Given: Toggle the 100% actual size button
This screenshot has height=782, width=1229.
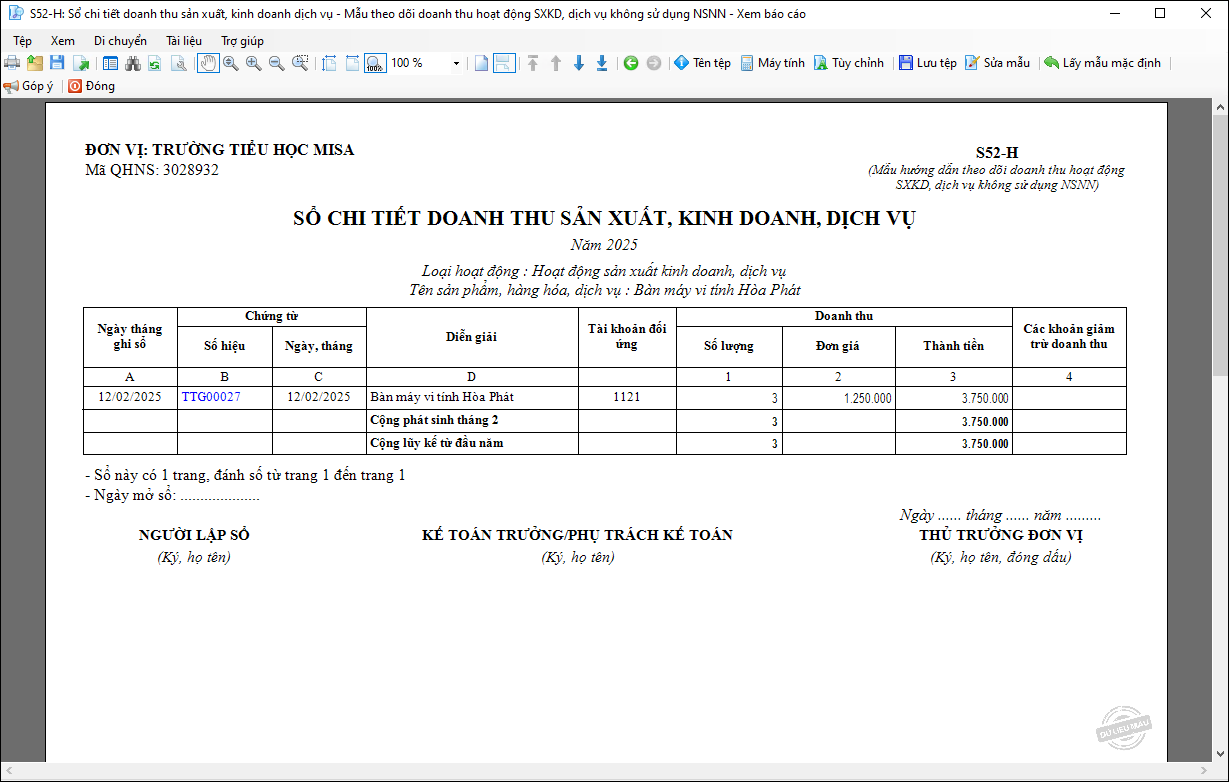Looking at the screenshot, I should point(375,63).
